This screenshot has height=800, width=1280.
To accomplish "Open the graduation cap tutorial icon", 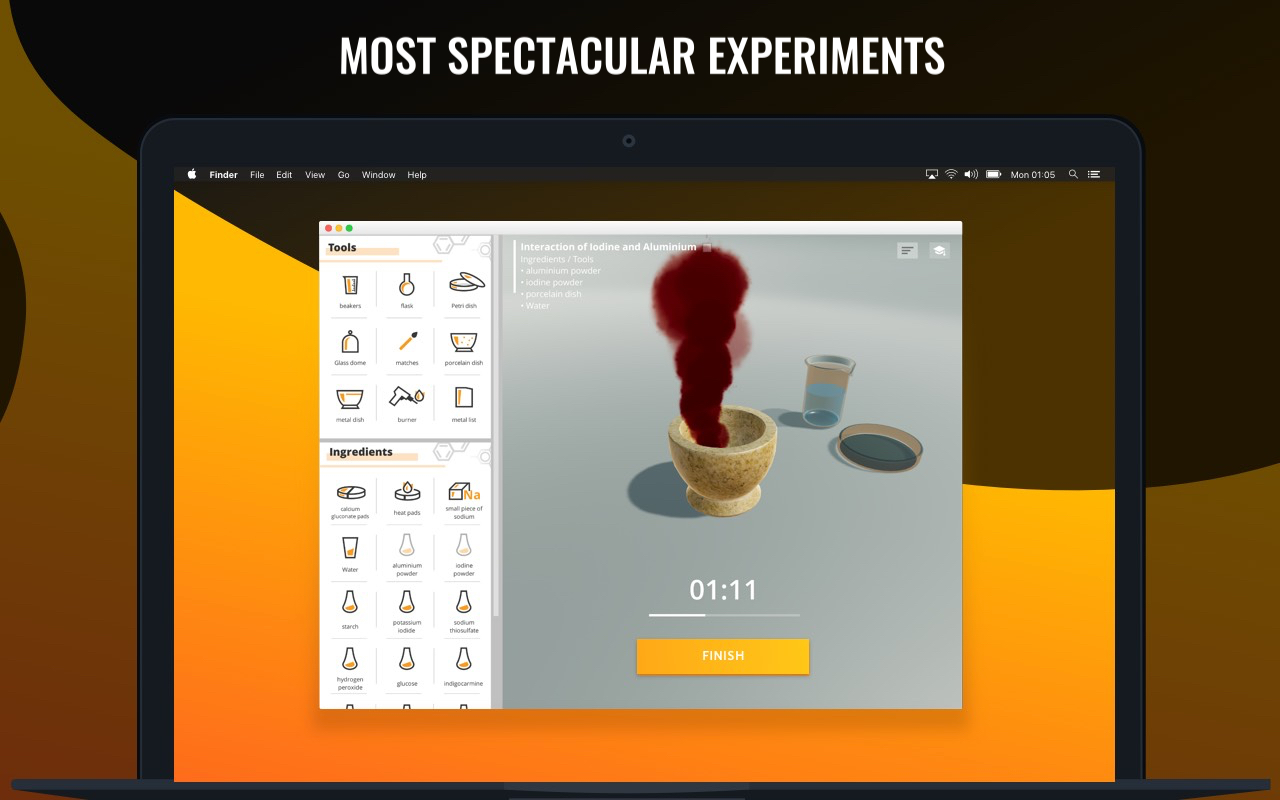I will point(939,251).
